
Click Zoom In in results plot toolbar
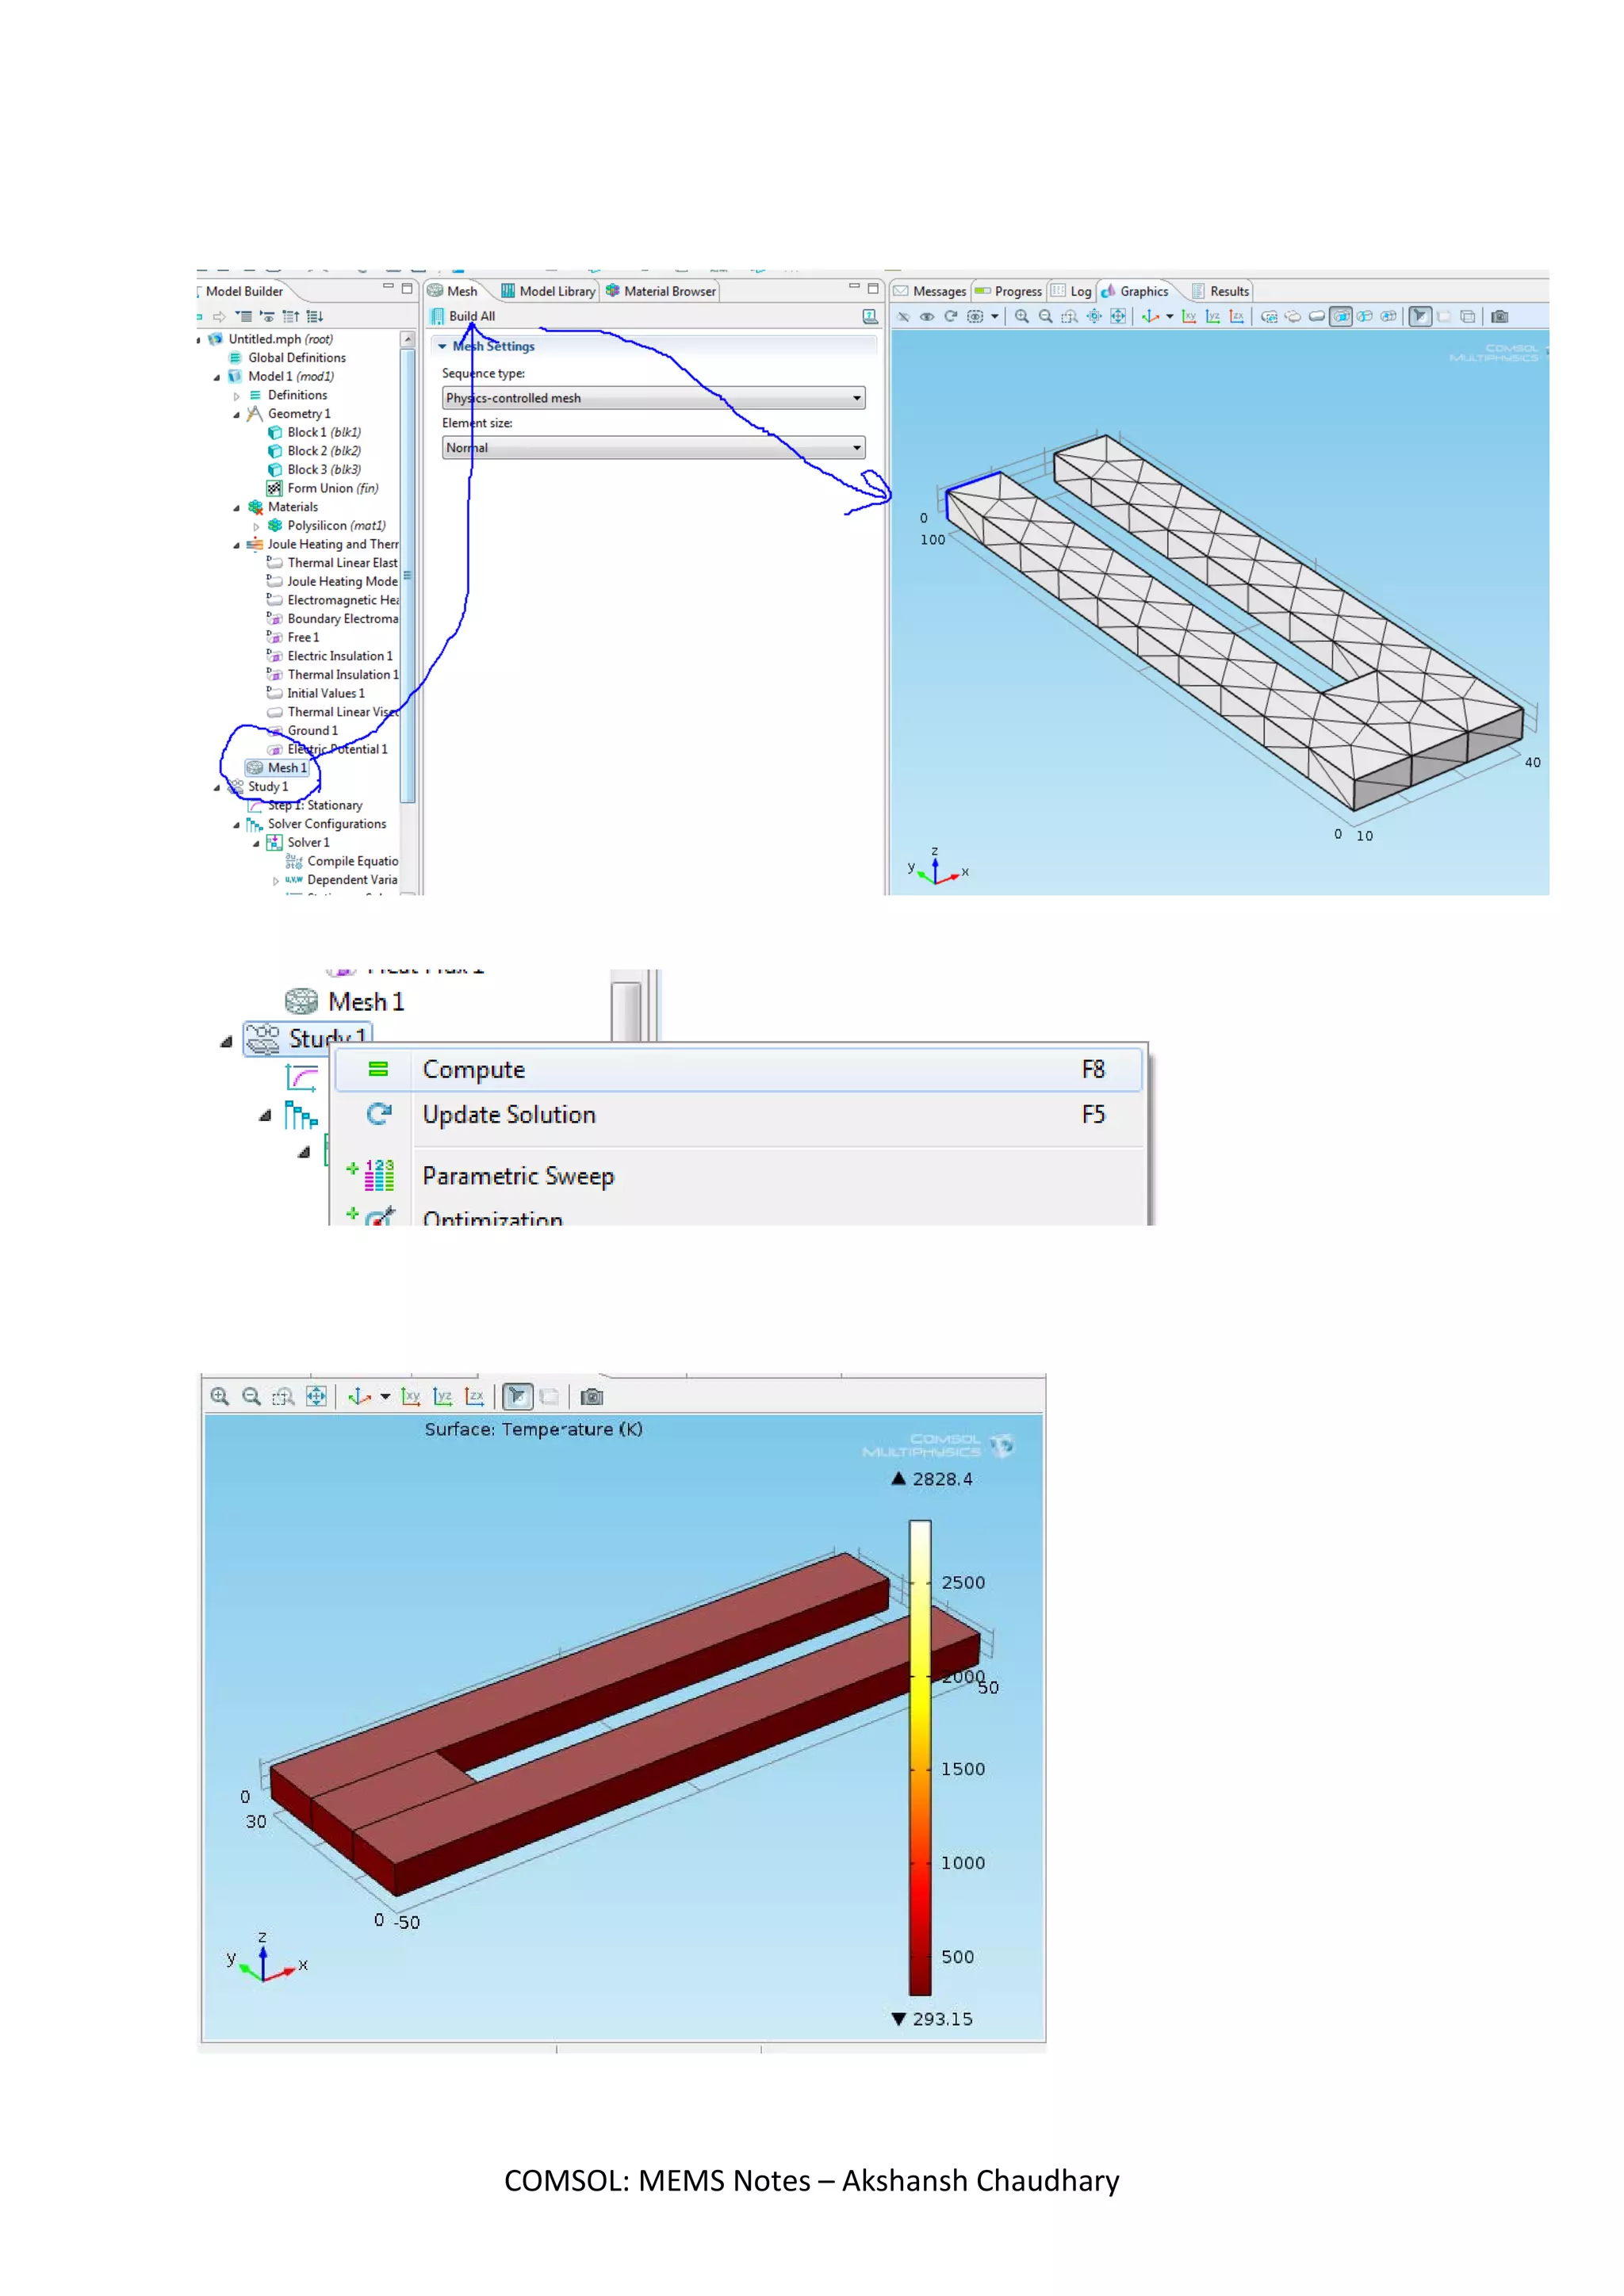(220, 1397)
